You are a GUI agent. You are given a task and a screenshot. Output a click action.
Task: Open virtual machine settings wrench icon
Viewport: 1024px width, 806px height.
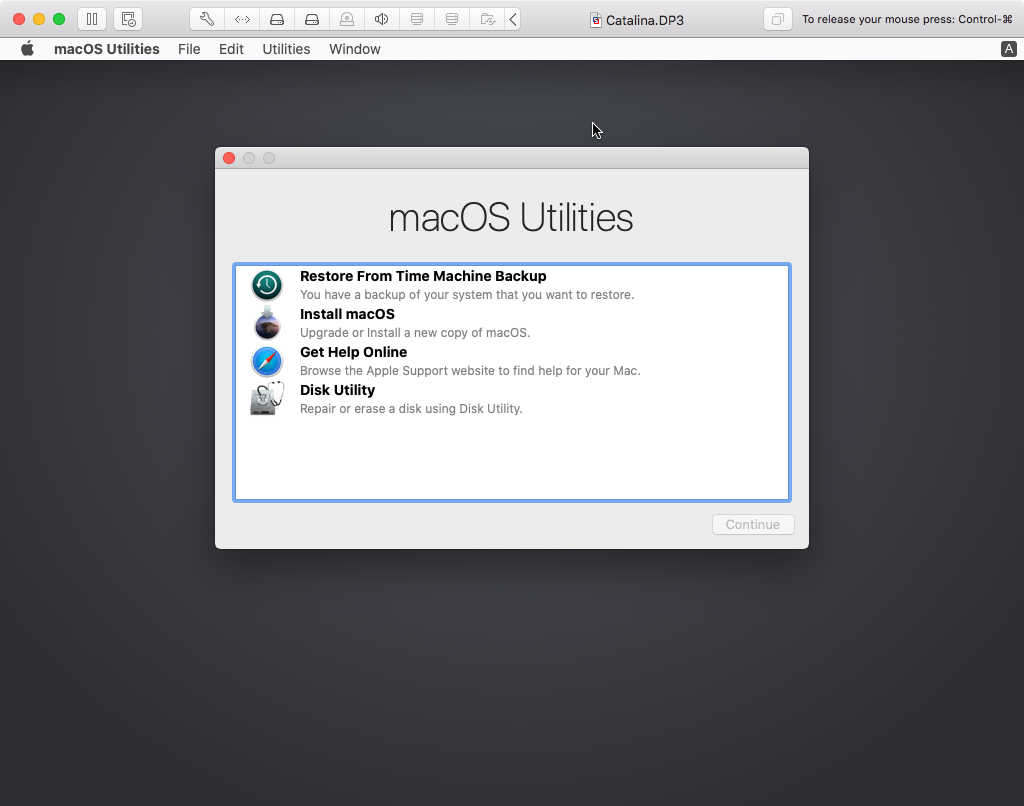tap(207, 20)
